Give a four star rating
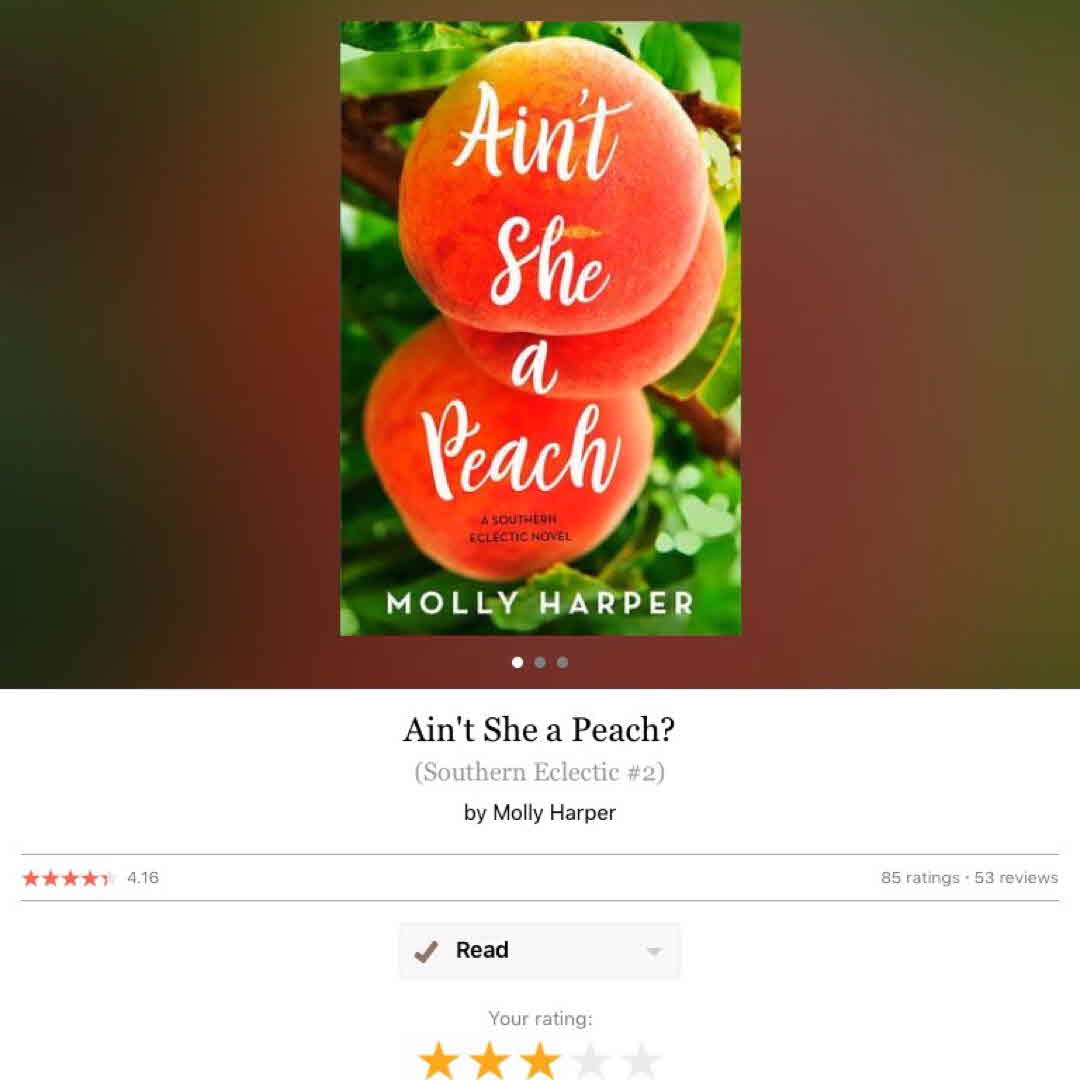Screen dimensions: 1080x1080 tap(590, 1061)
